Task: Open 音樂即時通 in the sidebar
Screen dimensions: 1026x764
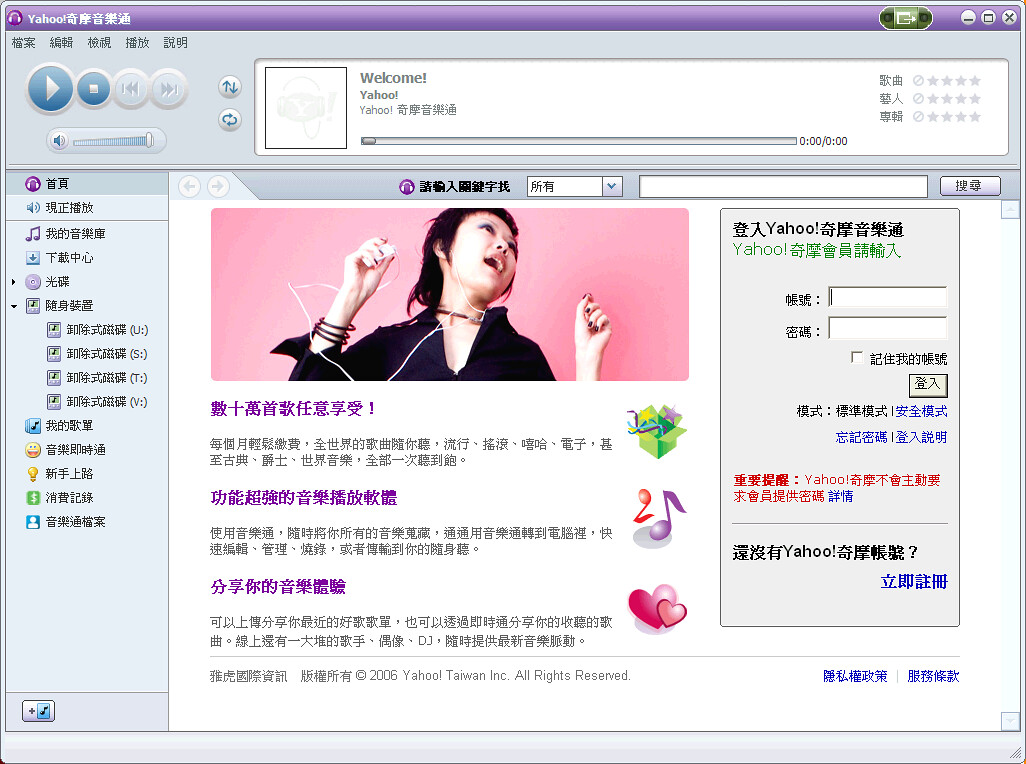Action: (x=75, y=450)
